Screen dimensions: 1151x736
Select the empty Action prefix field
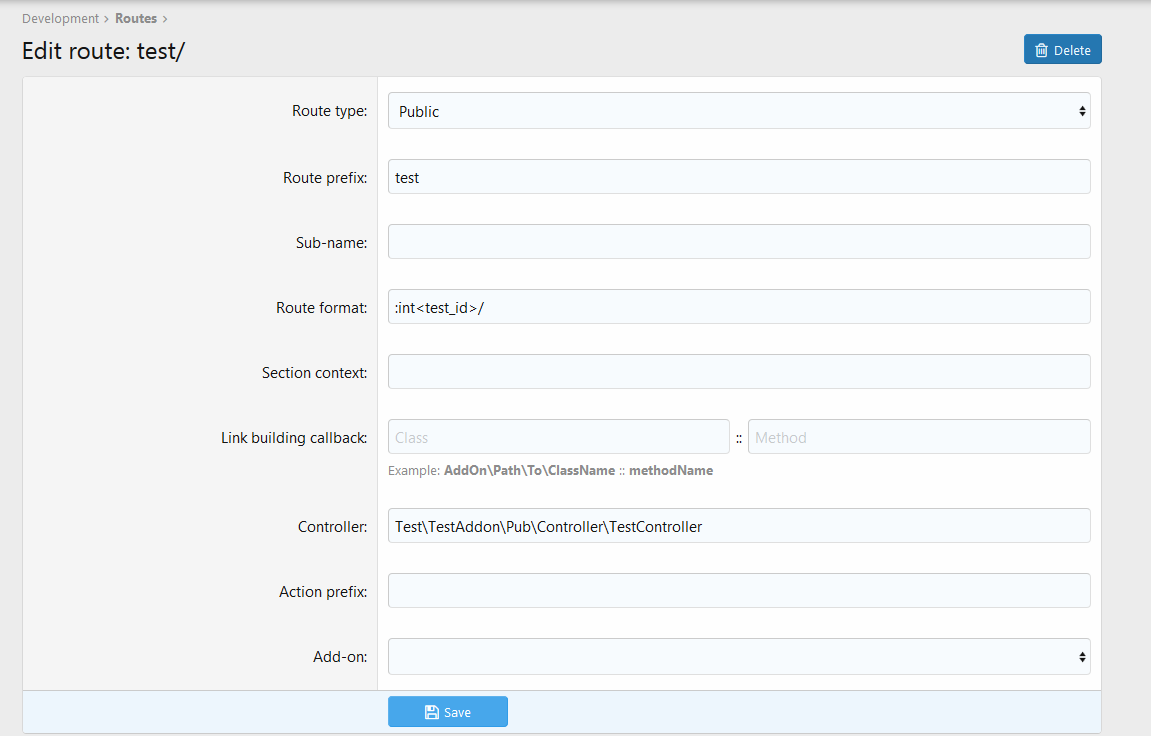click(x=738, y=591)
